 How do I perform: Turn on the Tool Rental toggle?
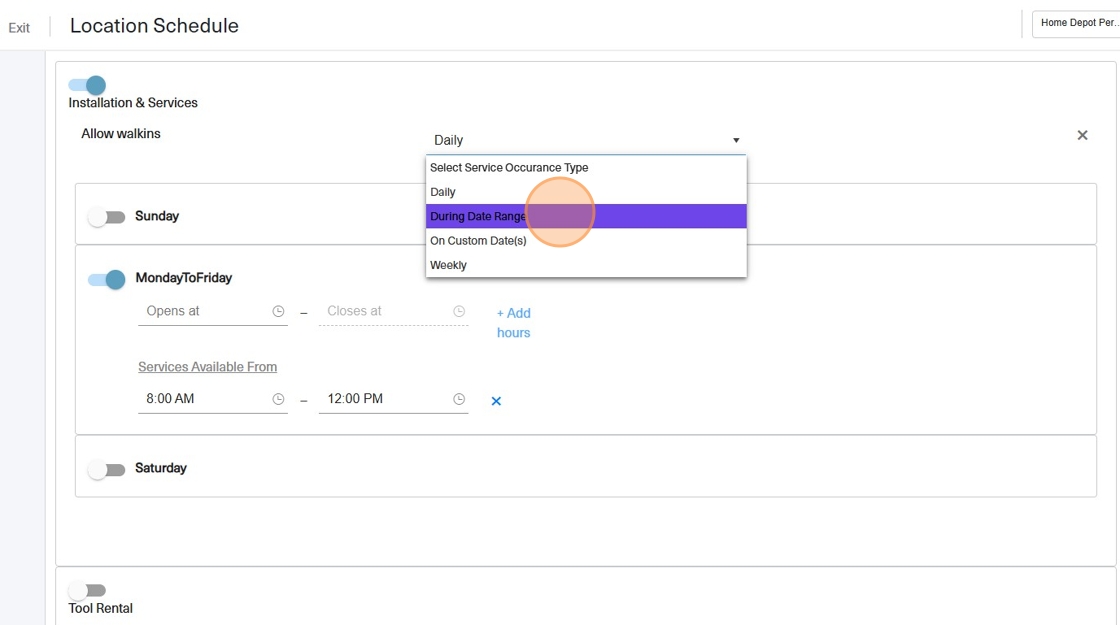[x=87, y=591]
